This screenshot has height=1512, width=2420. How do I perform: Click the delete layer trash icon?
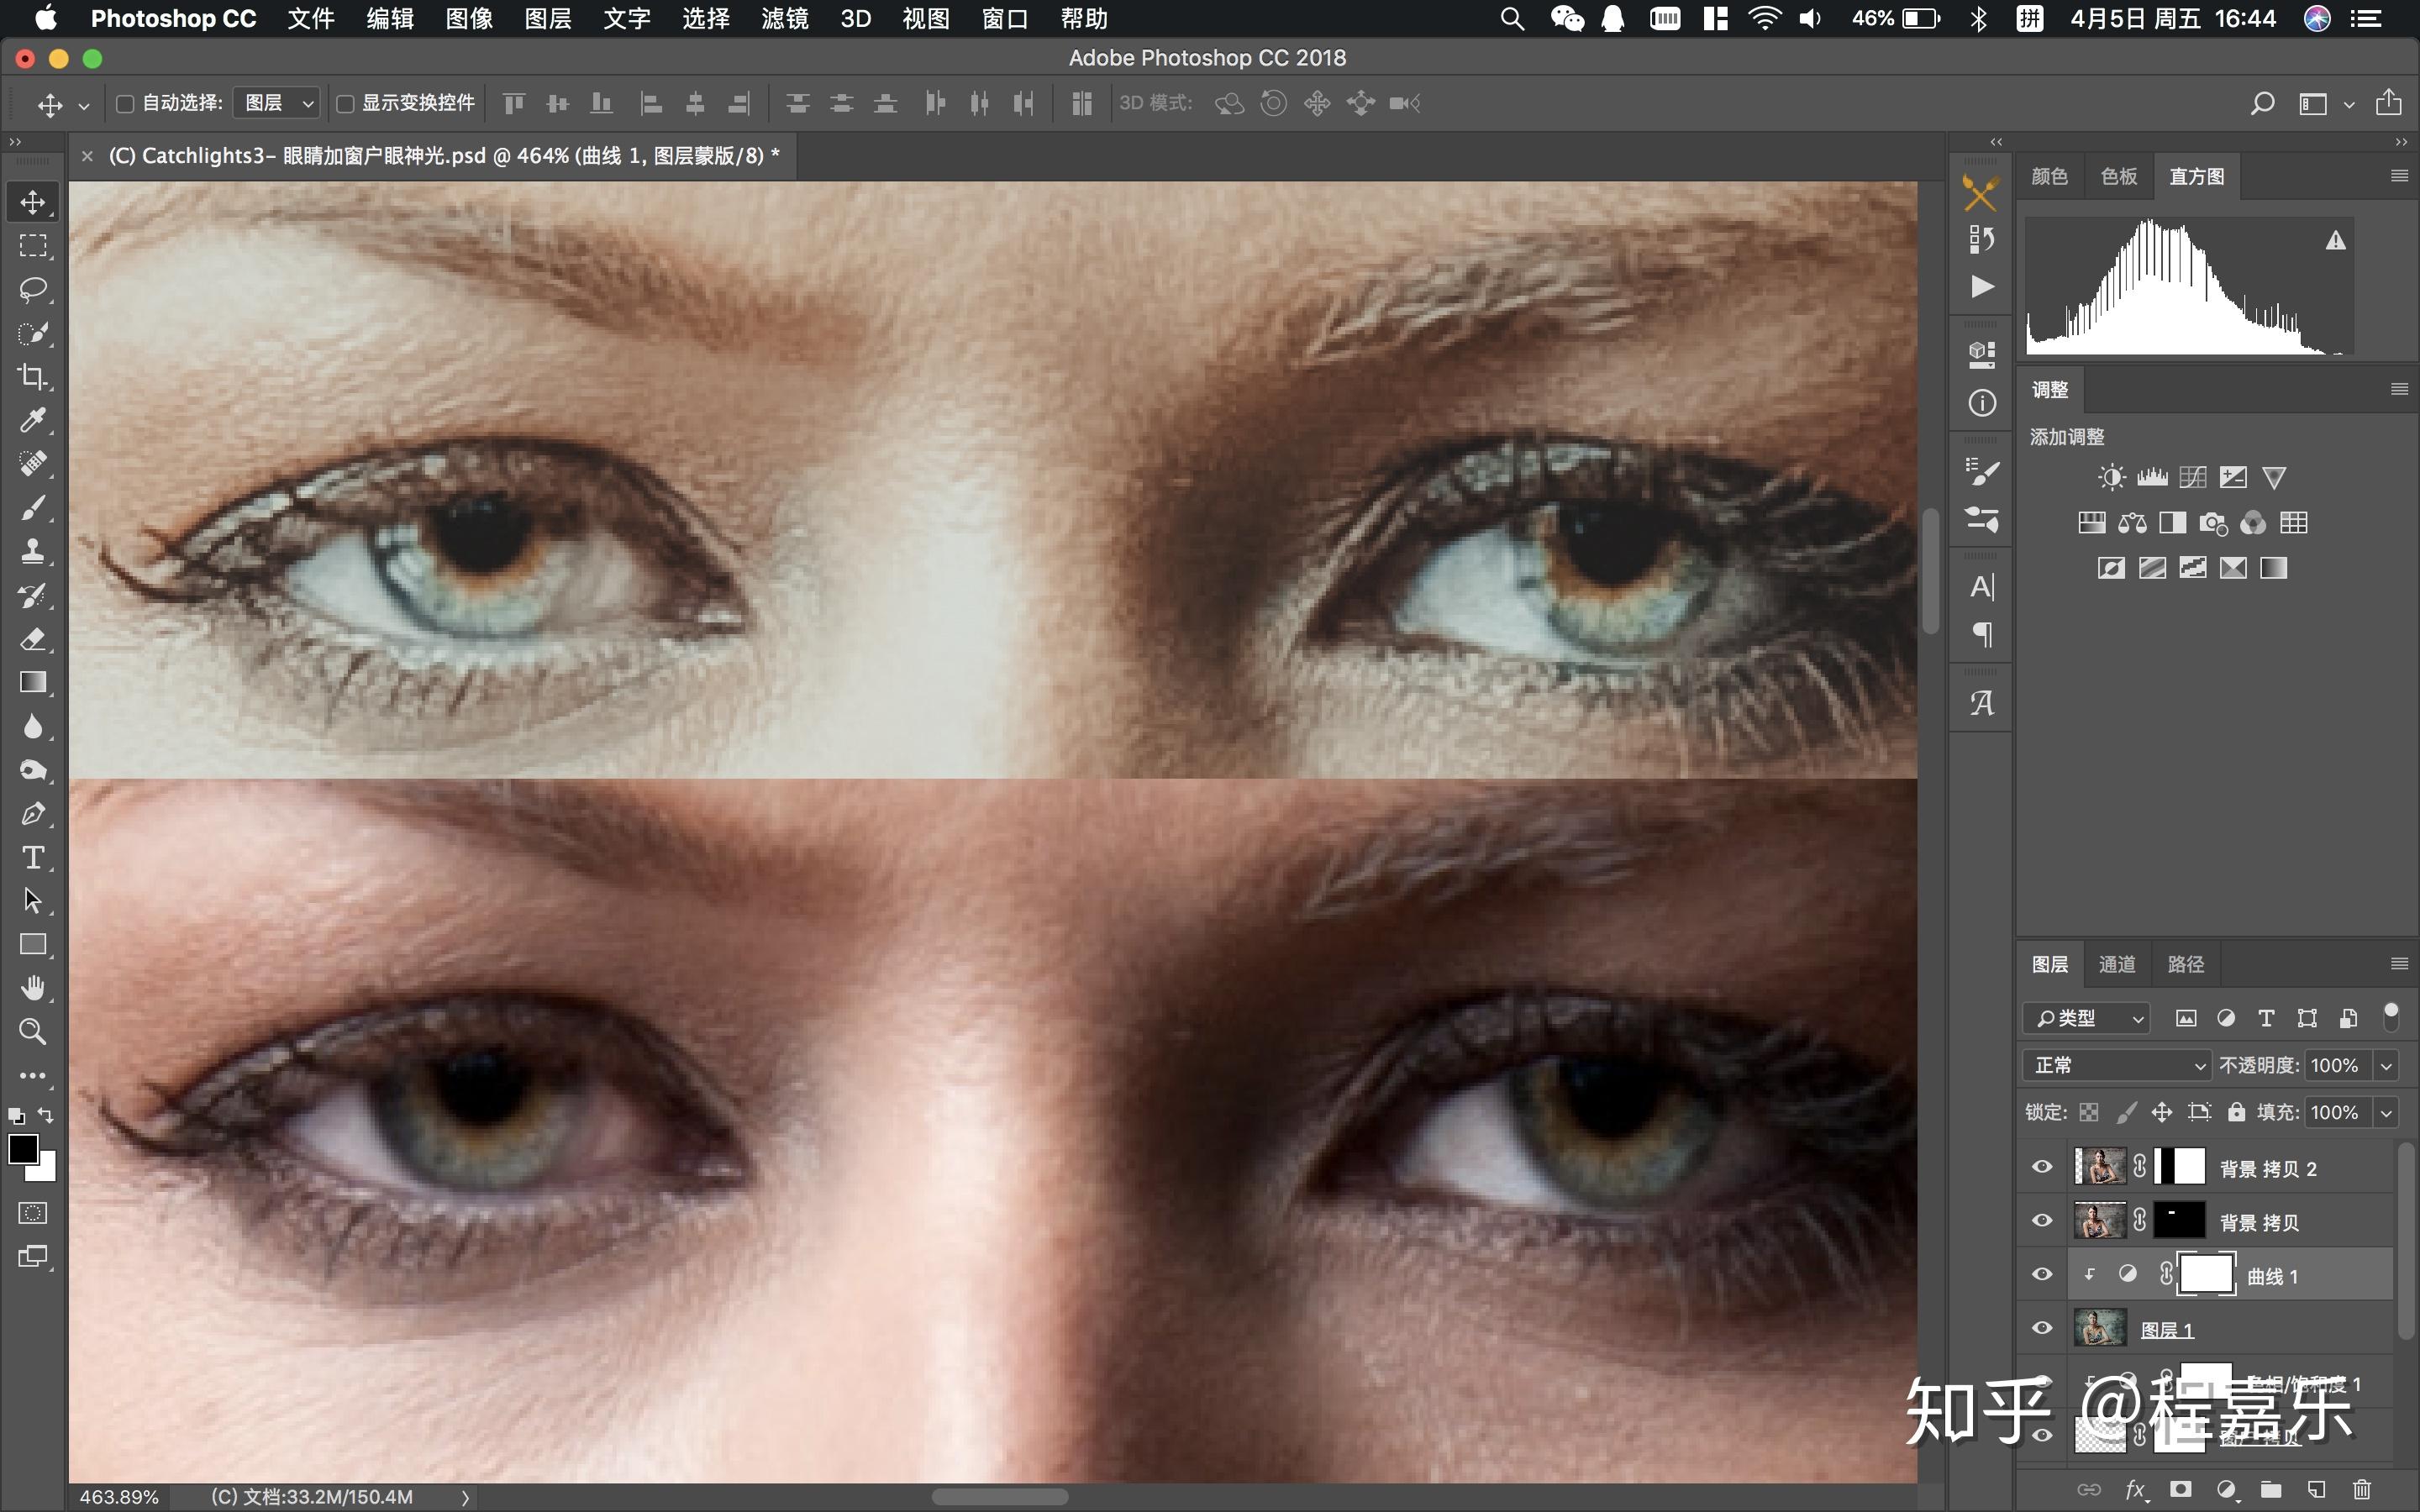[2361, 1489]
